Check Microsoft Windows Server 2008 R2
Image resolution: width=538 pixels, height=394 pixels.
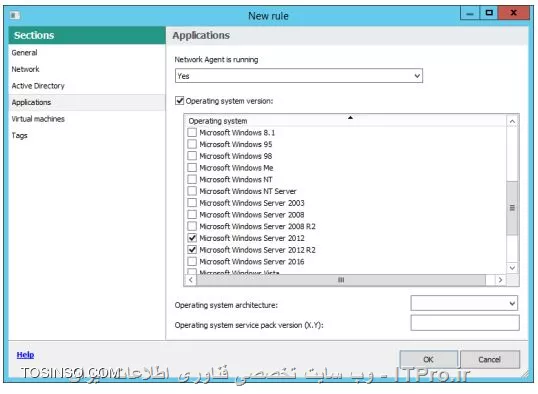coord(192,226)
